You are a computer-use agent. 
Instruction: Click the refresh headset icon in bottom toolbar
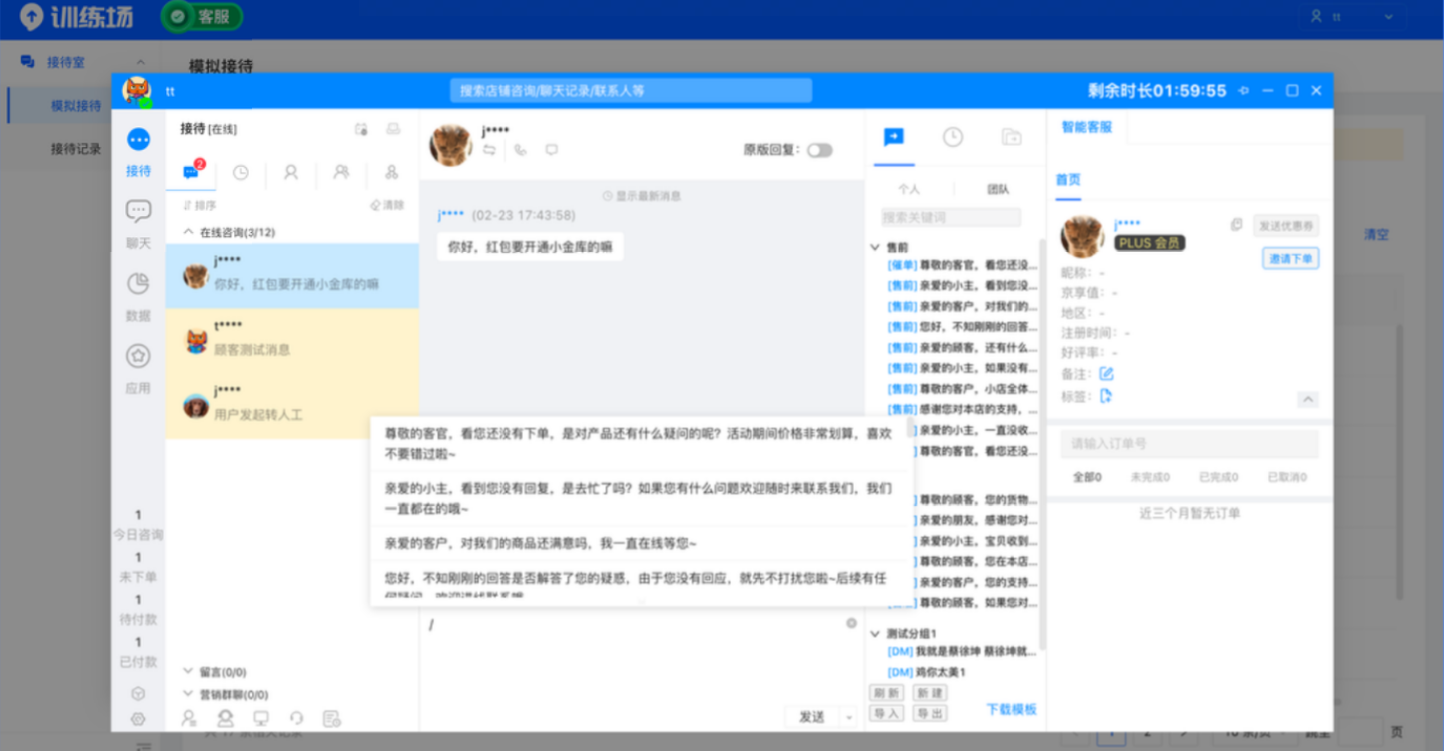click(296, 718)
